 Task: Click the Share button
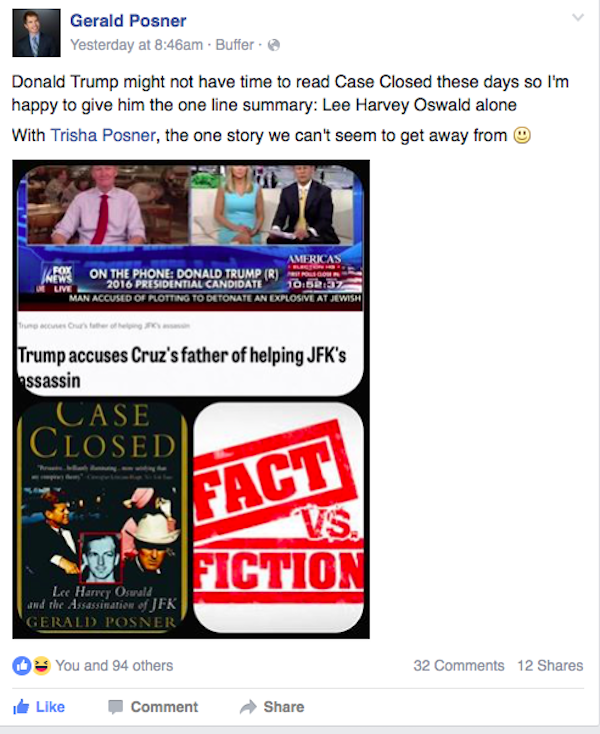click(272, 706)
